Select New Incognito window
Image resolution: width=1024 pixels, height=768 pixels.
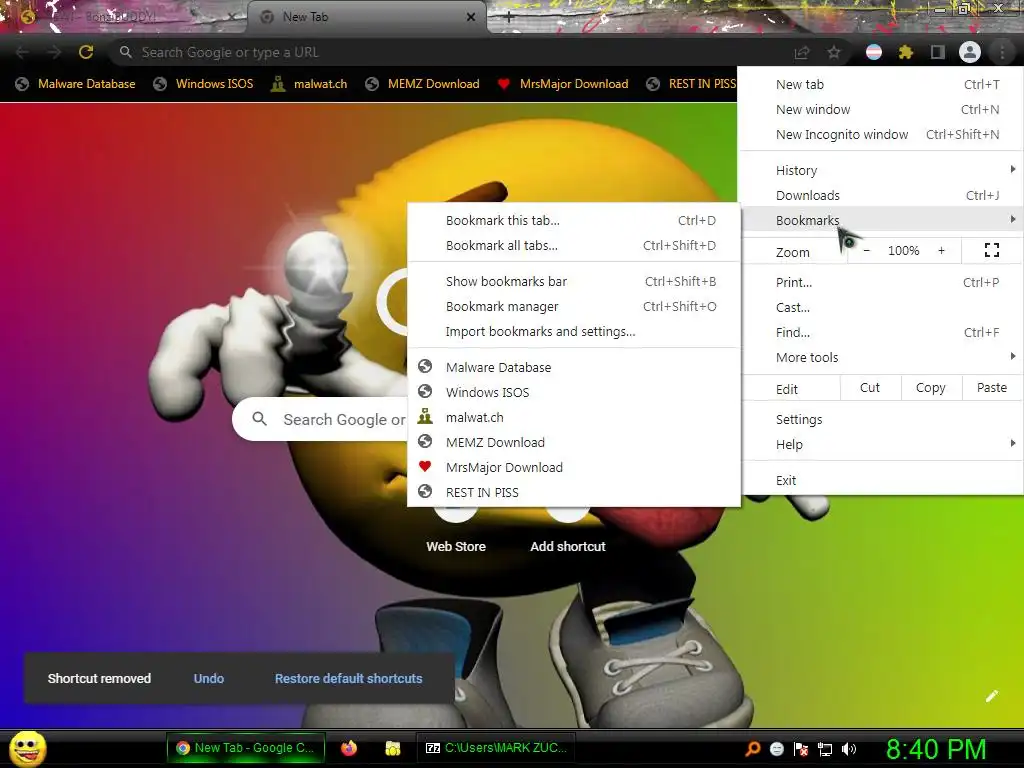[x=882, y=134]
